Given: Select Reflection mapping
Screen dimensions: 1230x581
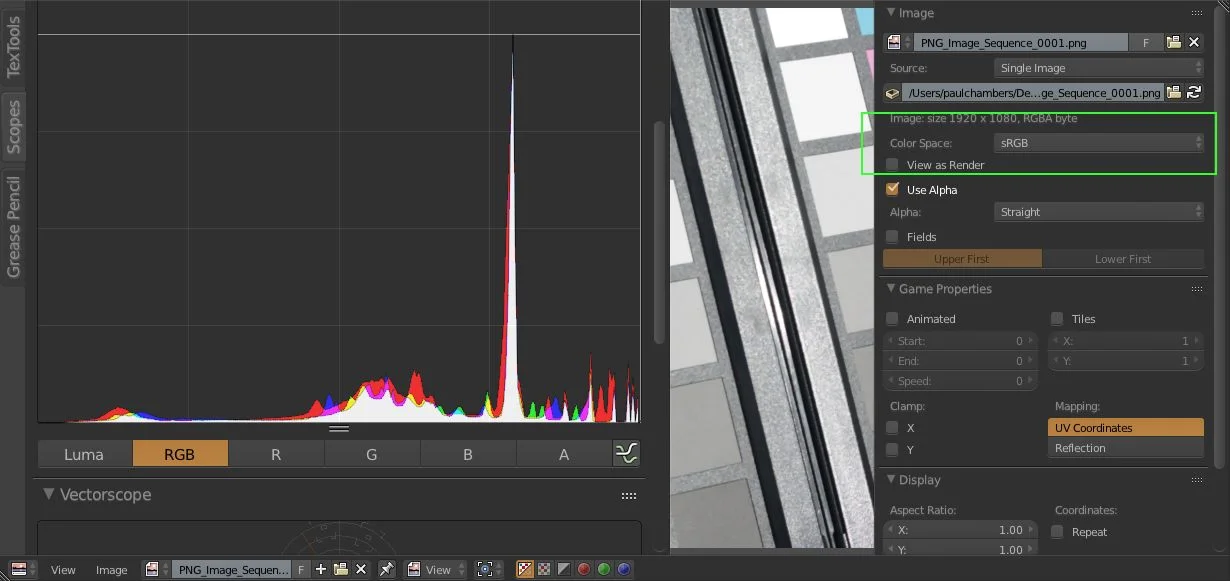Looking at the screenshot, I should click(x=1126, y=448).
